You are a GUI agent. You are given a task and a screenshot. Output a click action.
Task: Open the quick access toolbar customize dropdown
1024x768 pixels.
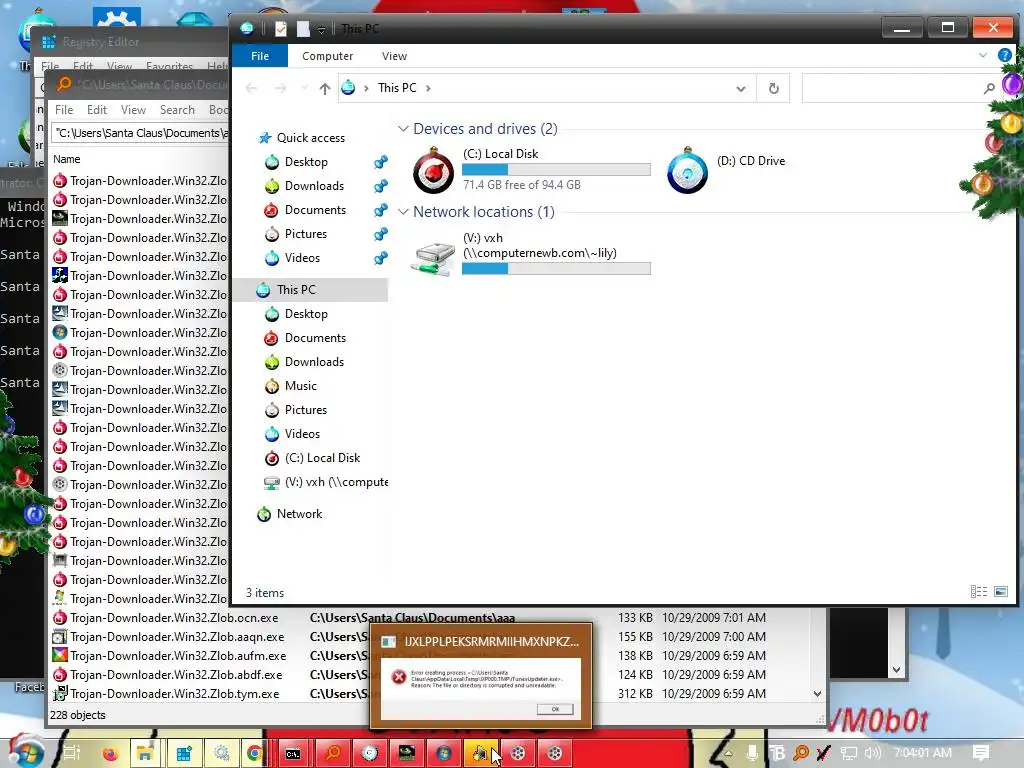pyautogui.click(x=321, y=29)
